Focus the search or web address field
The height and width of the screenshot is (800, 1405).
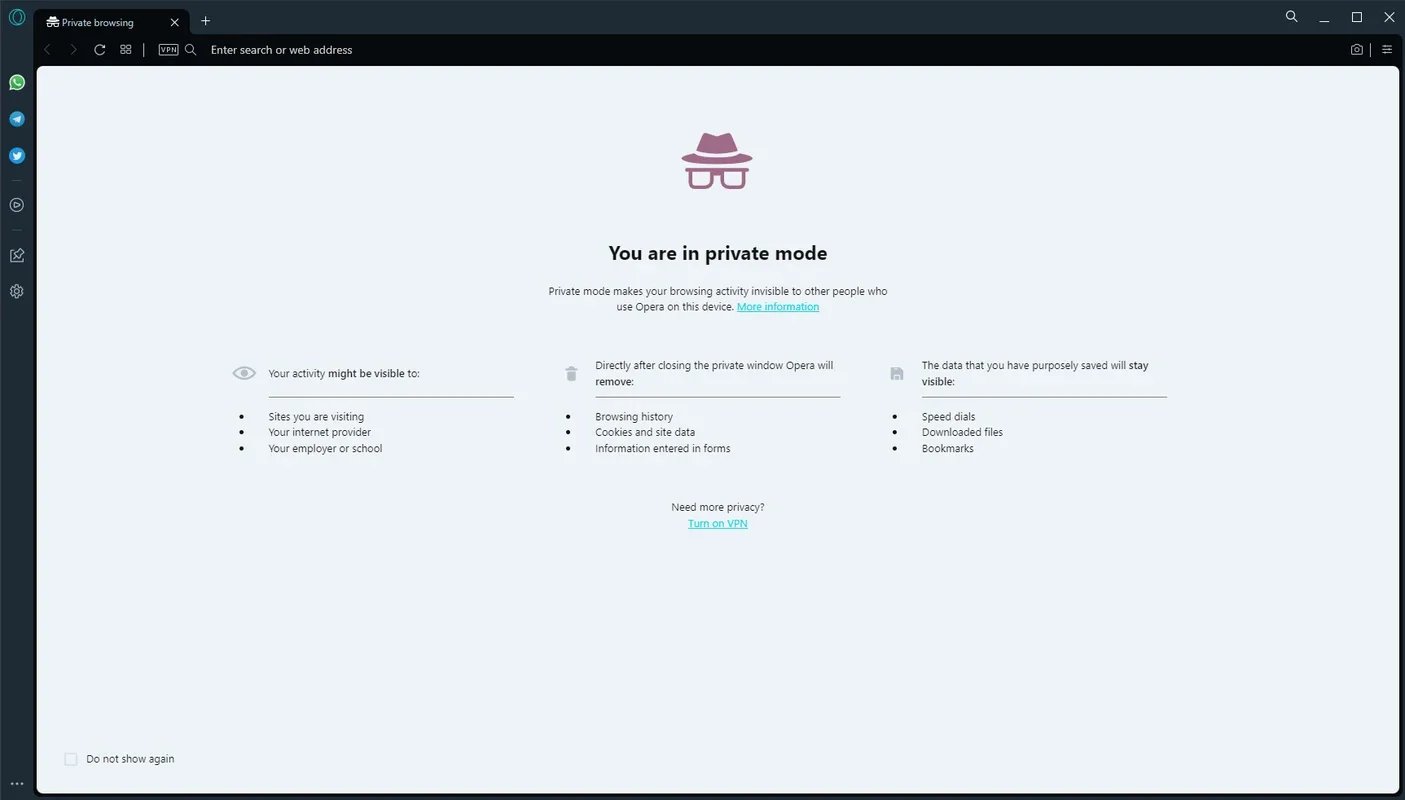(770, 49)
